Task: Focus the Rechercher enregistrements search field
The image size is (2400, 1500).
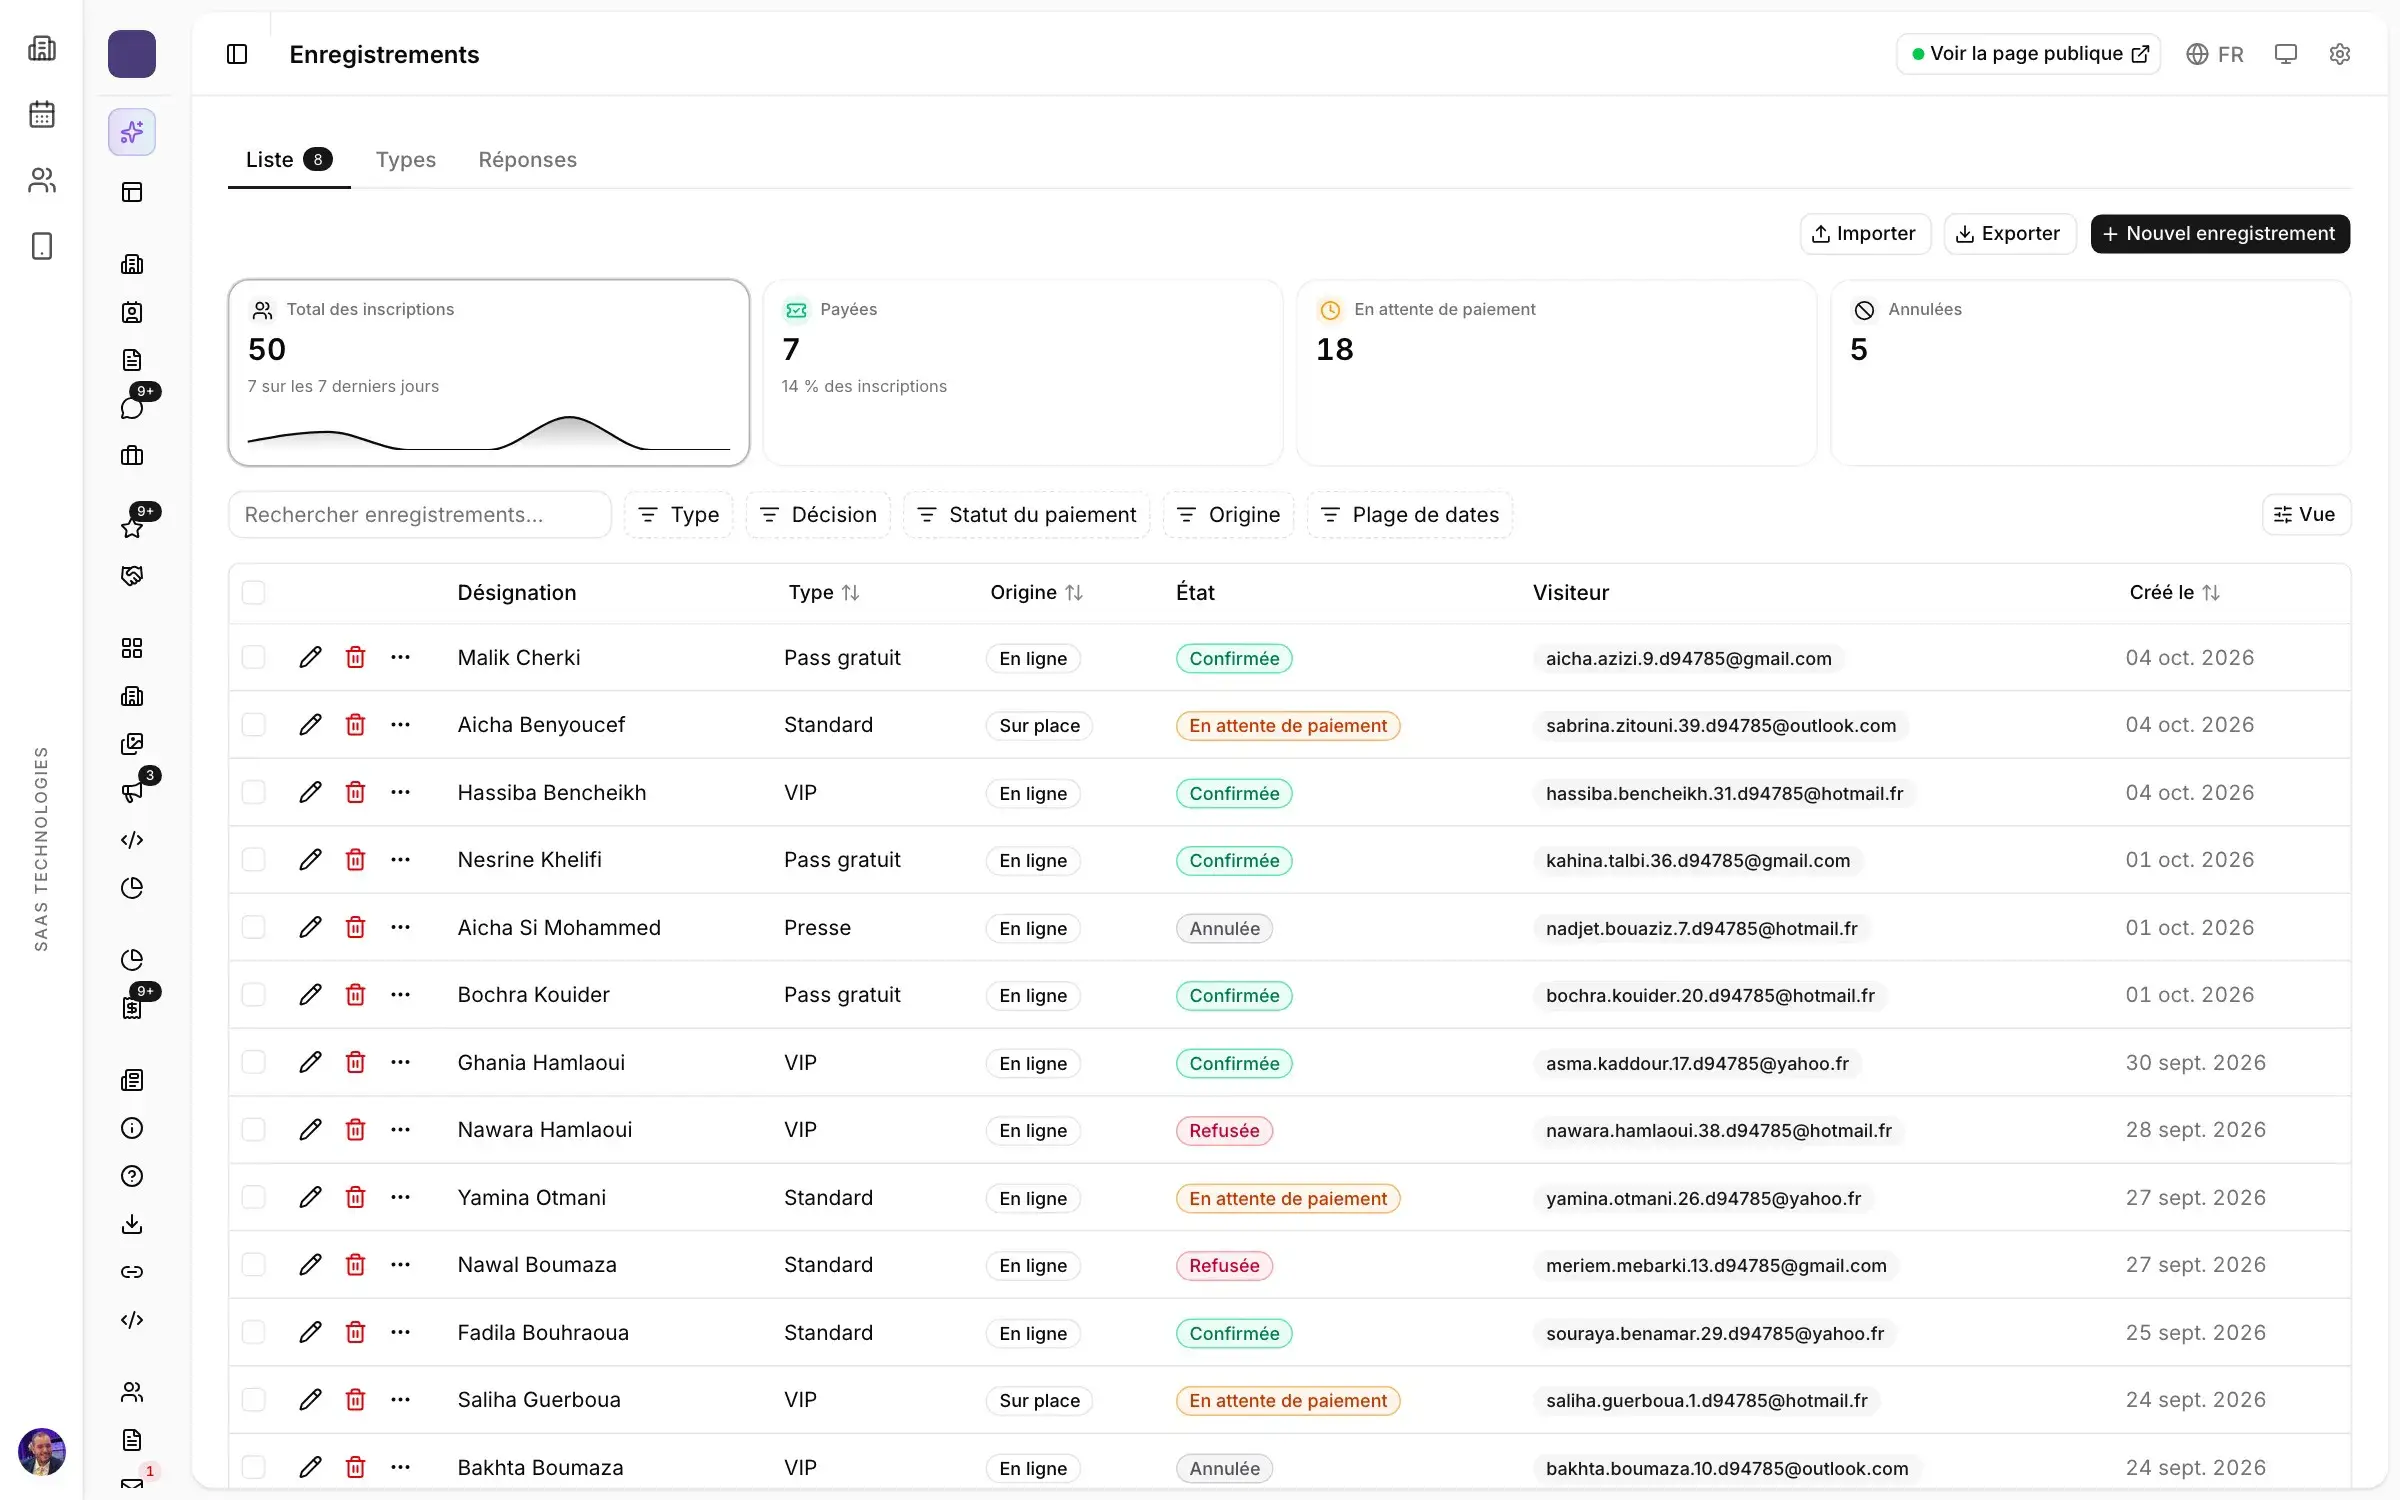Action: (420, 515)
